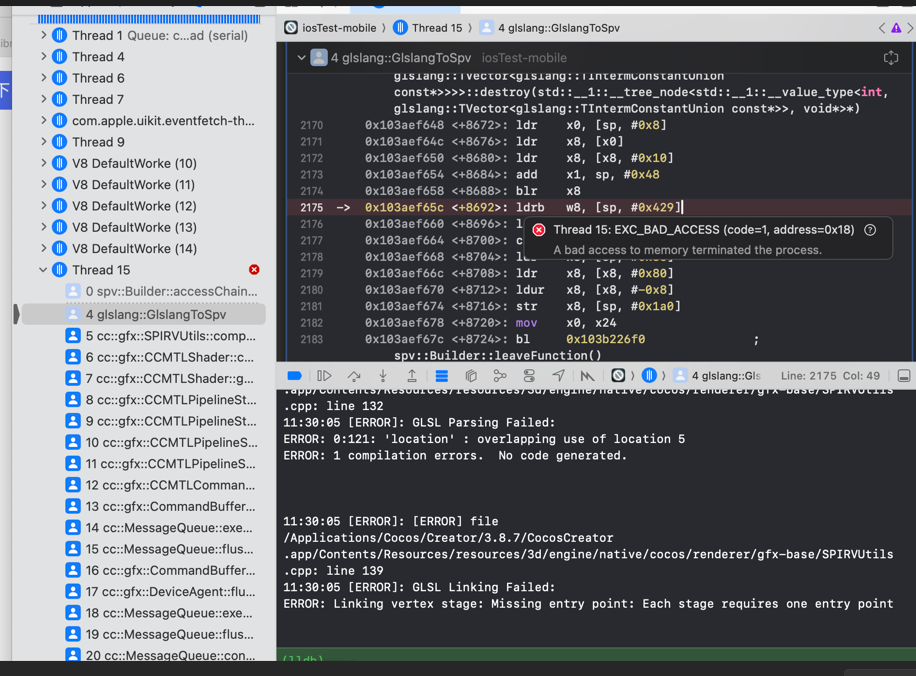Click process icon in debug bar breadcrumb
916x676 pixels.
coord(618,376)
